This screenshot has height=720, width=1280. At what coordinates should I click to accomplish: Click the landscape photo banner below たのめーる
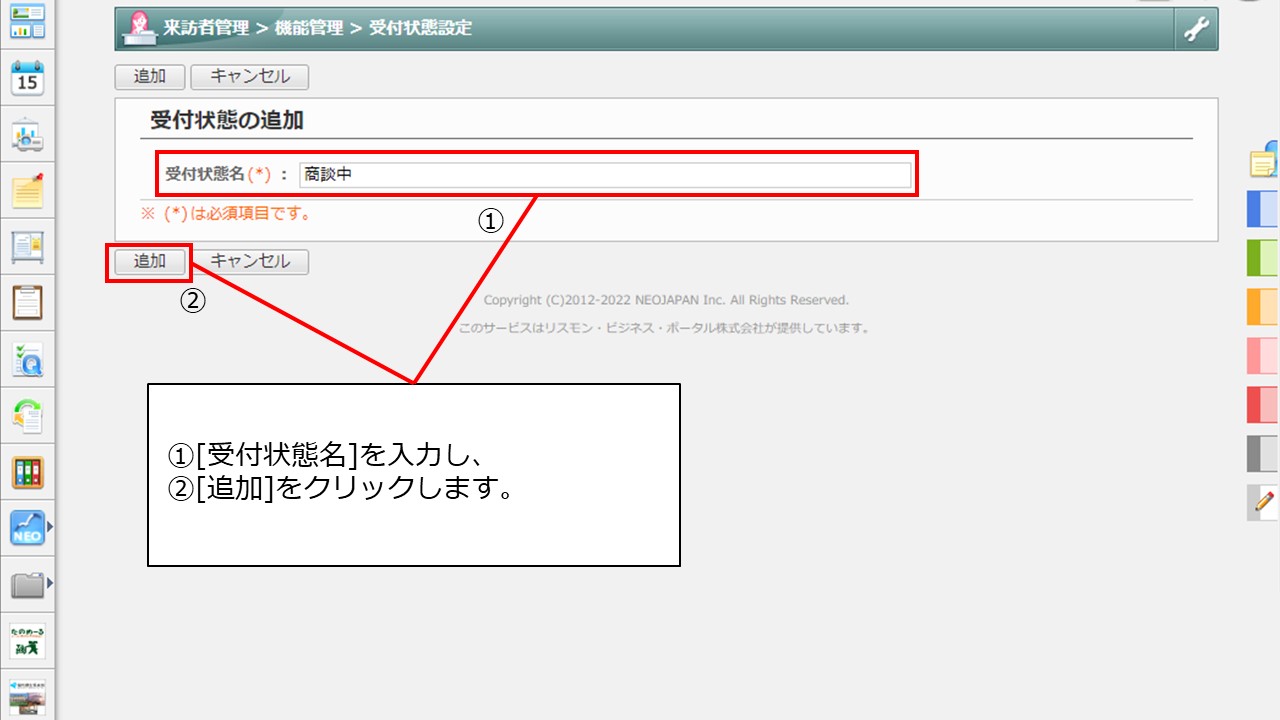[27, 695]
